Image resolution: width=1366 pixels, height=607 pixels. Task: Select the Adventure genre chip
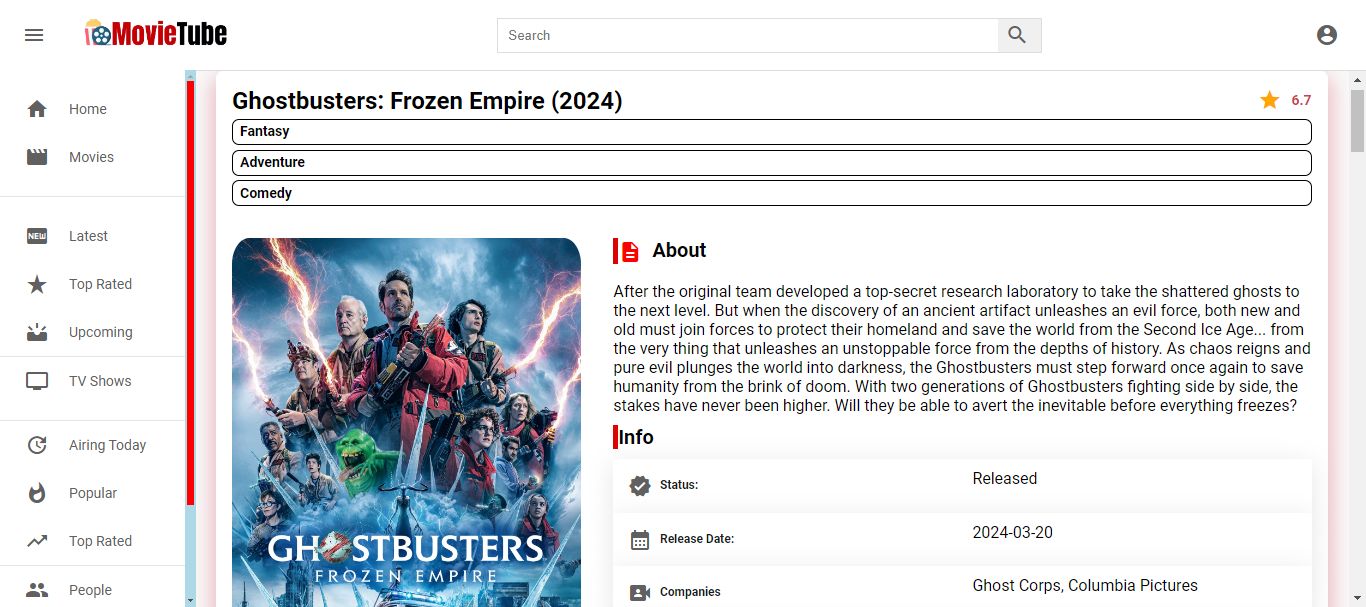pyautogui.click(x=771, y=163)
